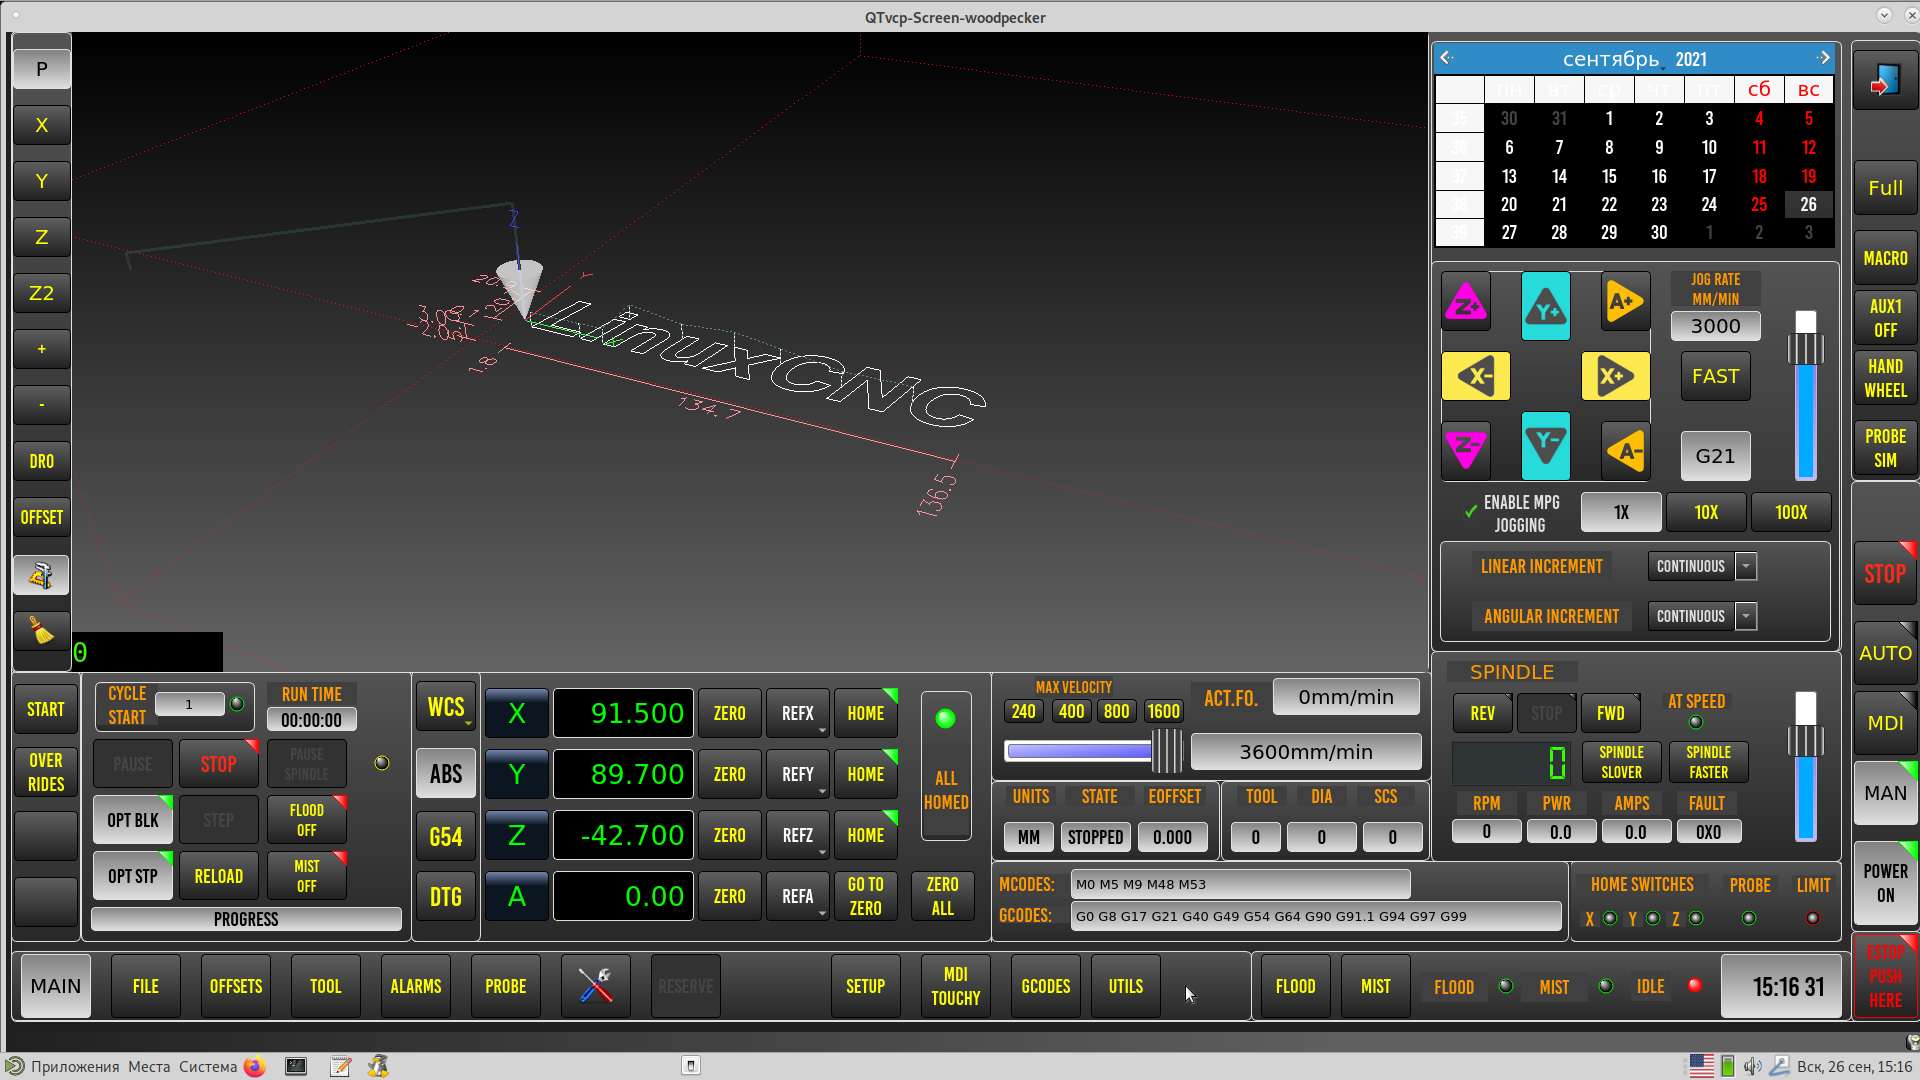
Task: Toggle OPT BLK optional block
Action: tap(133, 820)
